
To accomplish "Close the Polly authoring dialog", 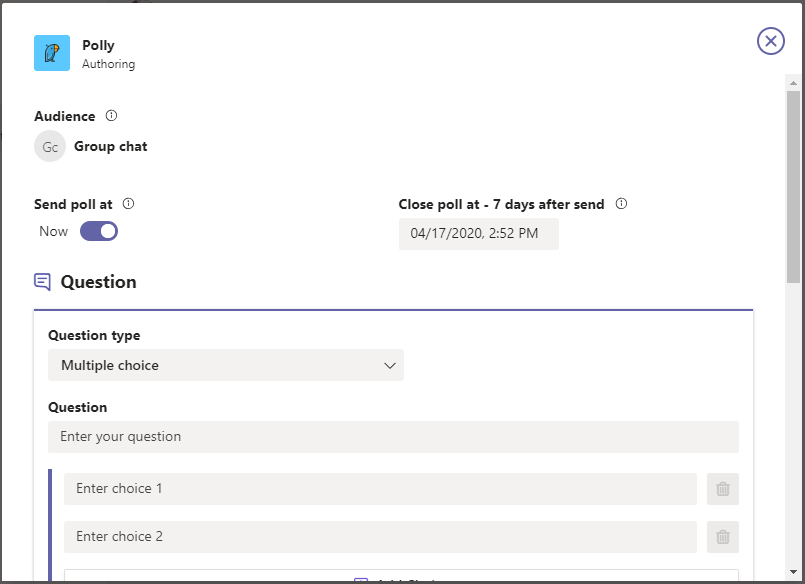I will [770, 41].
